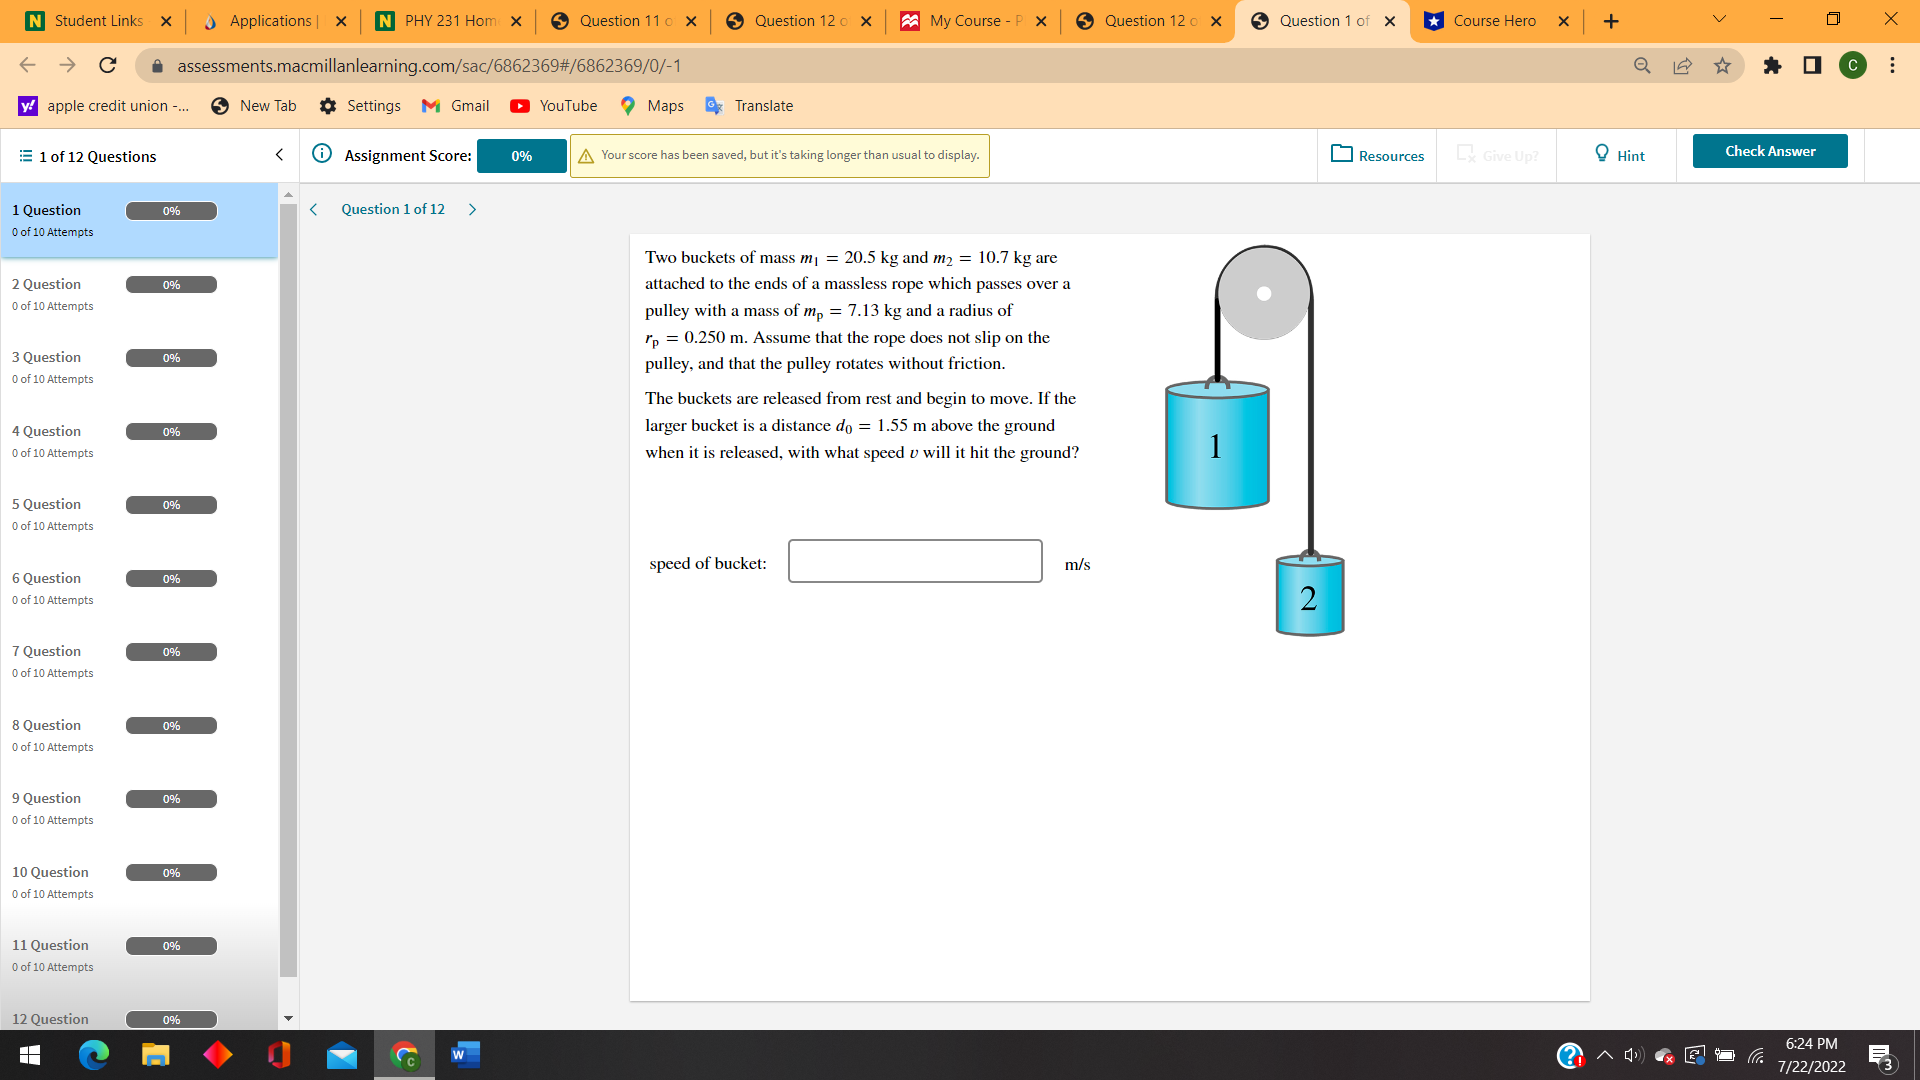Image resolution: width=1920 pixels, height=1080 pixels.
Task: Click the Assignment Score info icon
Action: click(x=322, y=154)
